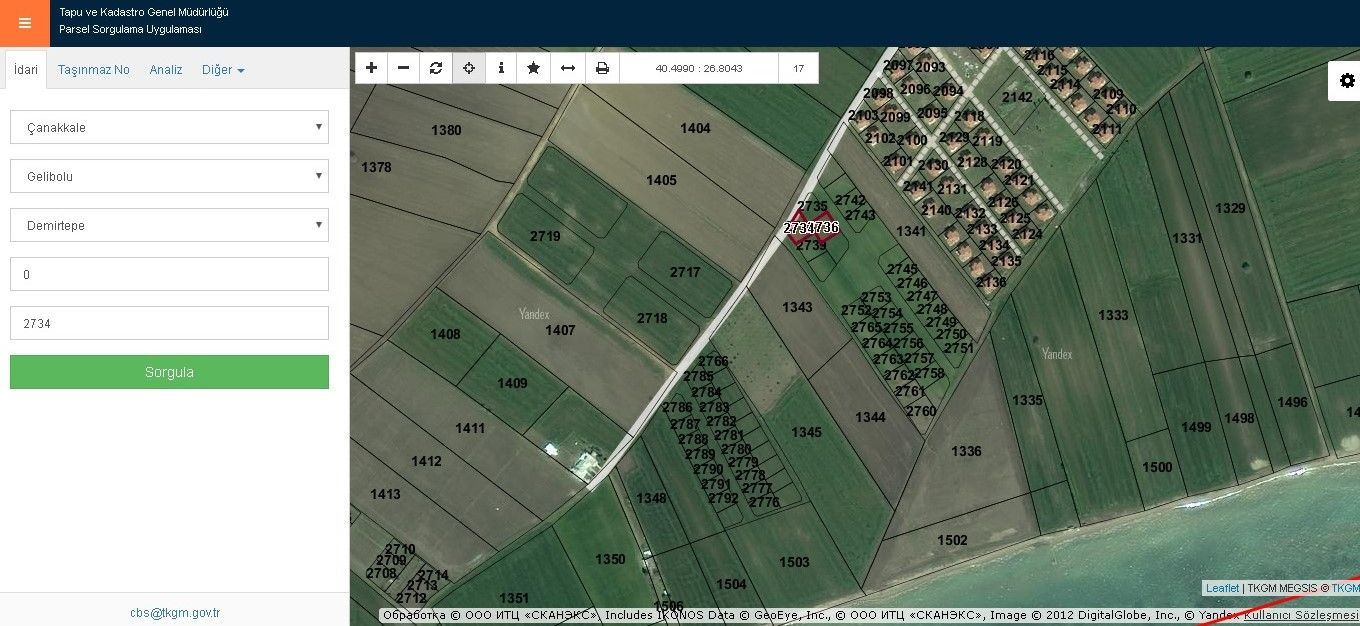Click the refresh map icon
Viewport: 1360px width, 626px height.
(x=436, y=68)
